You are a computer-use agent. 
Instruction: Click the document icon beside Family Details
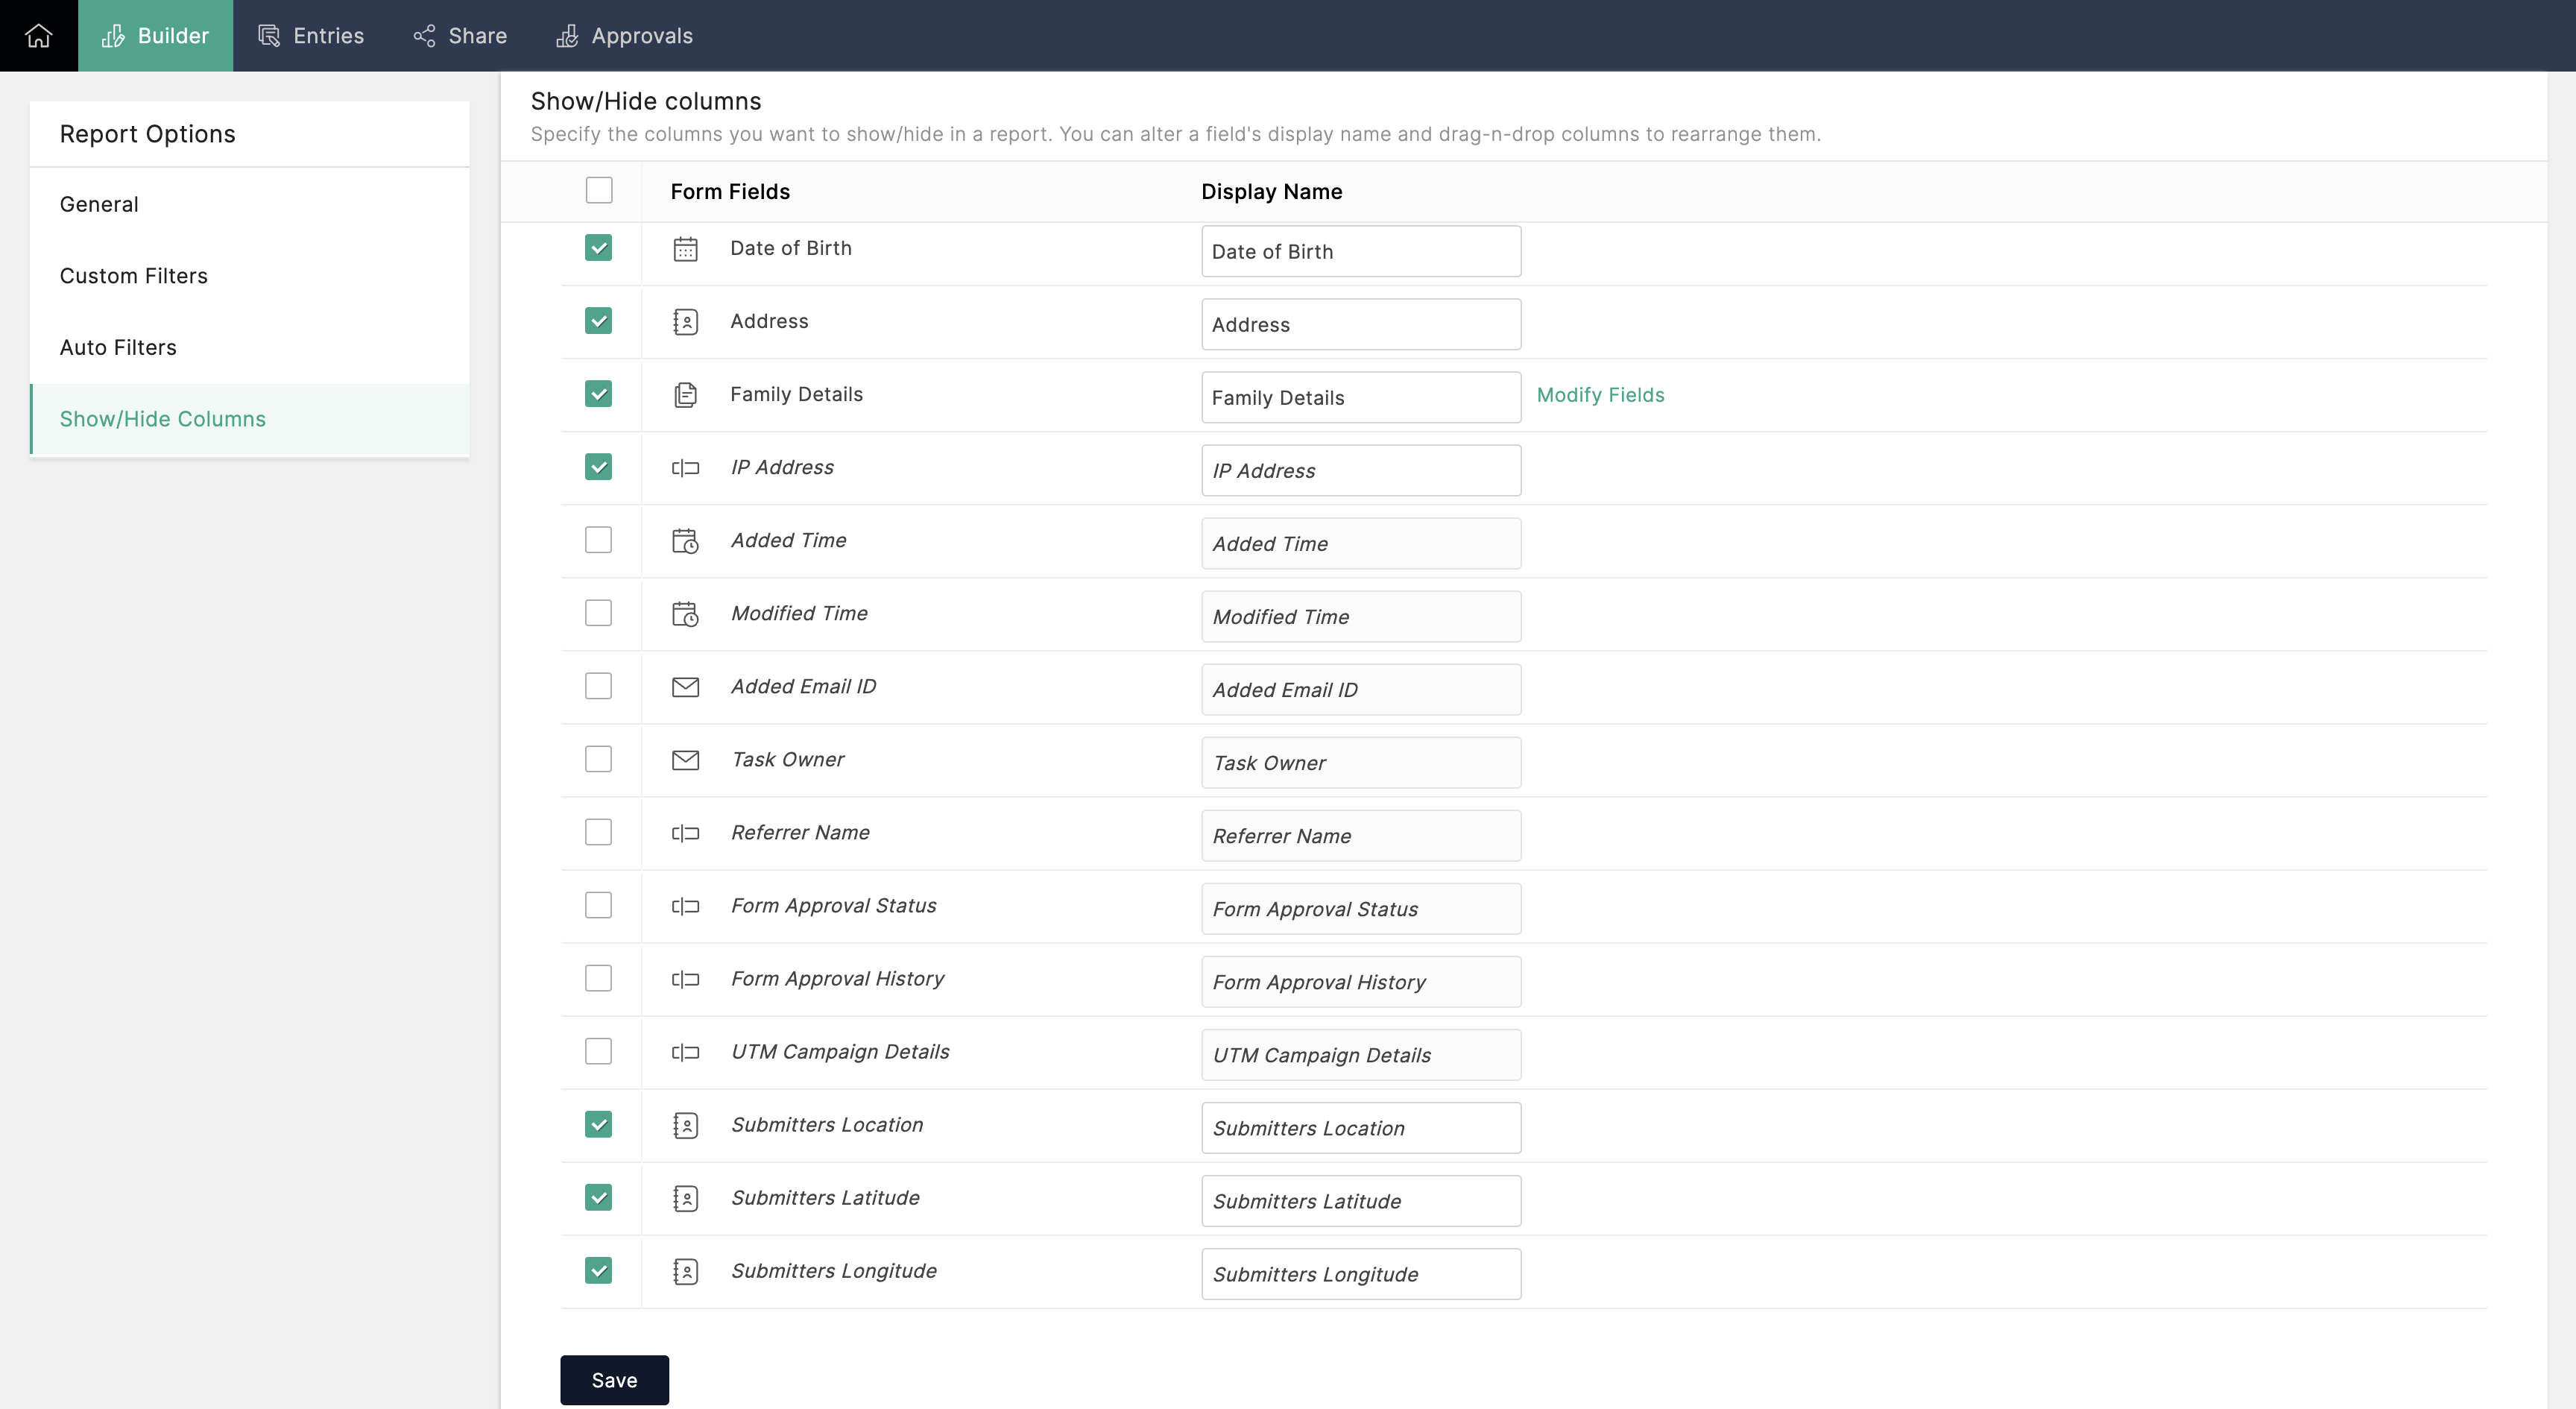pyautogui.click(x=685, y=395)
